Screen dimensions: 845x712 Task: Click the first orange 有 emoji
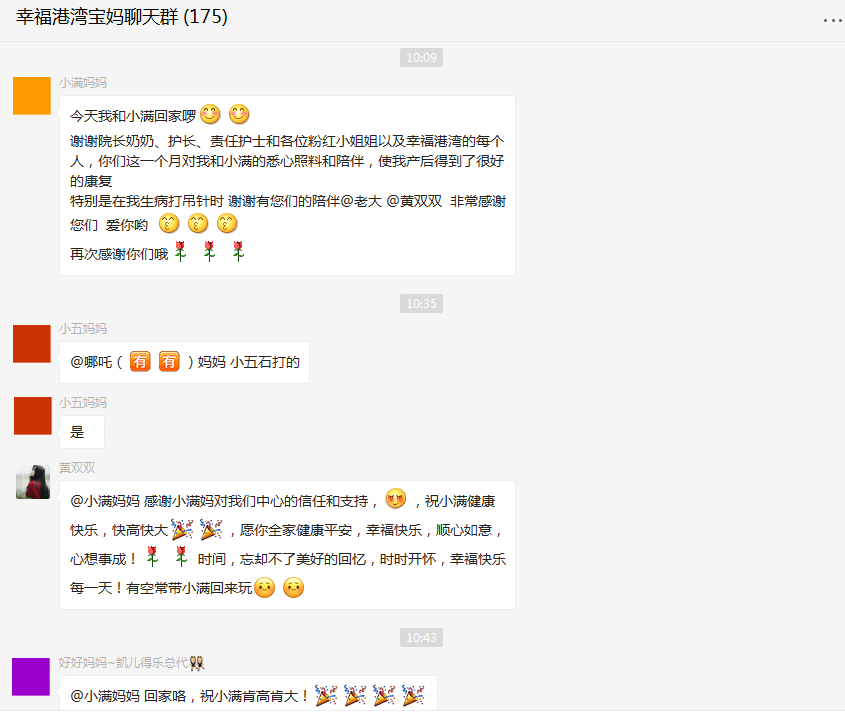(140, 361)
